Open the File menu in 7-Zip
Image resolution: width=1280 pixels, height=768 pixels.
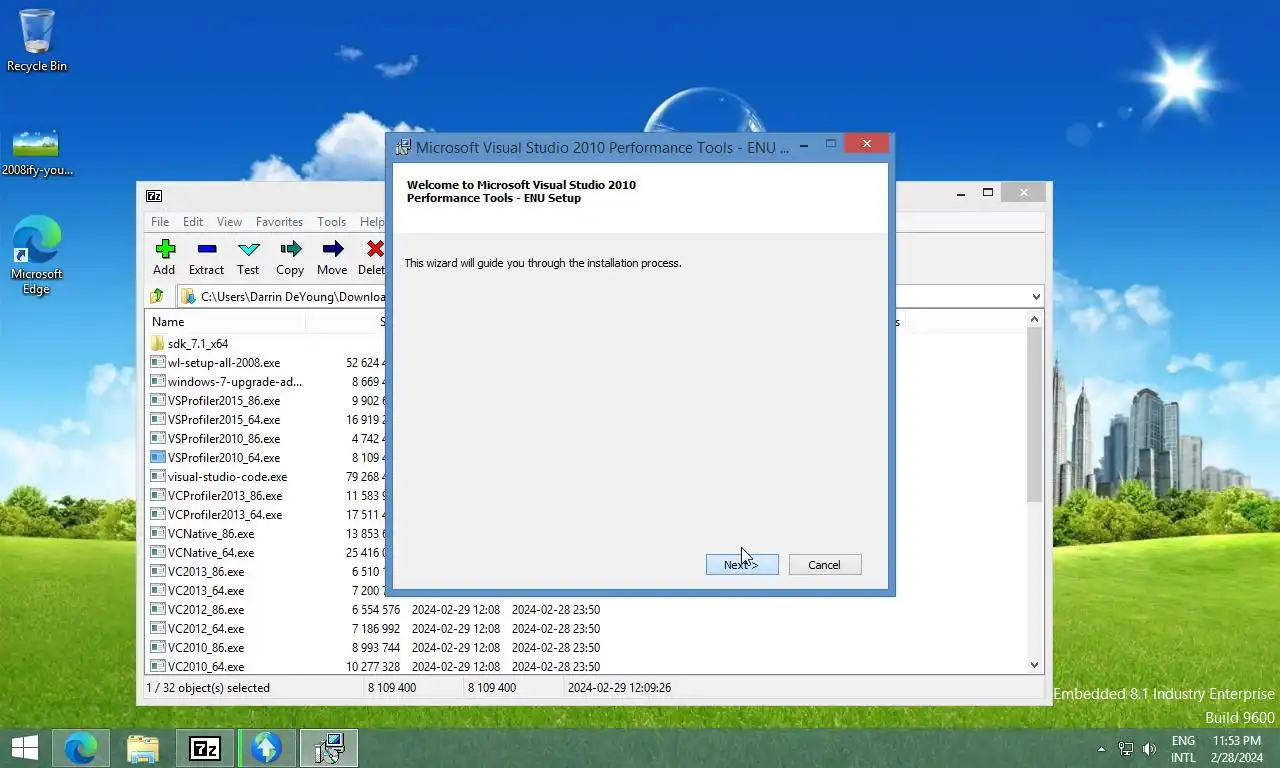point(160,222)
